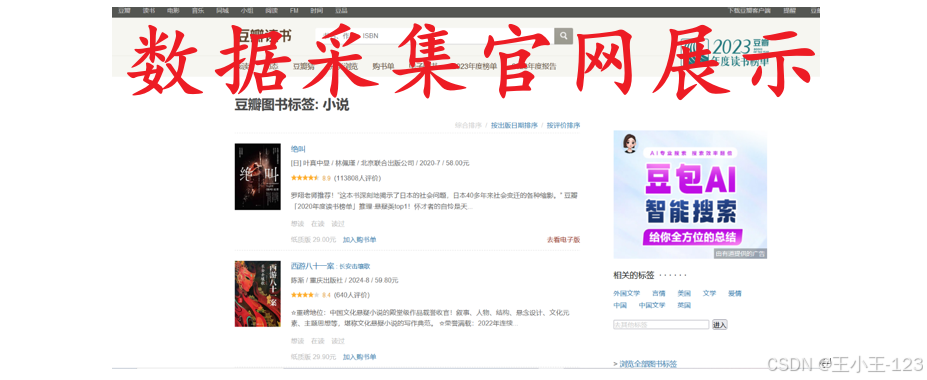The height and width of the screenshot is (380, 927).
Task: Open the 英国 related tag
Action: (684, 306)
